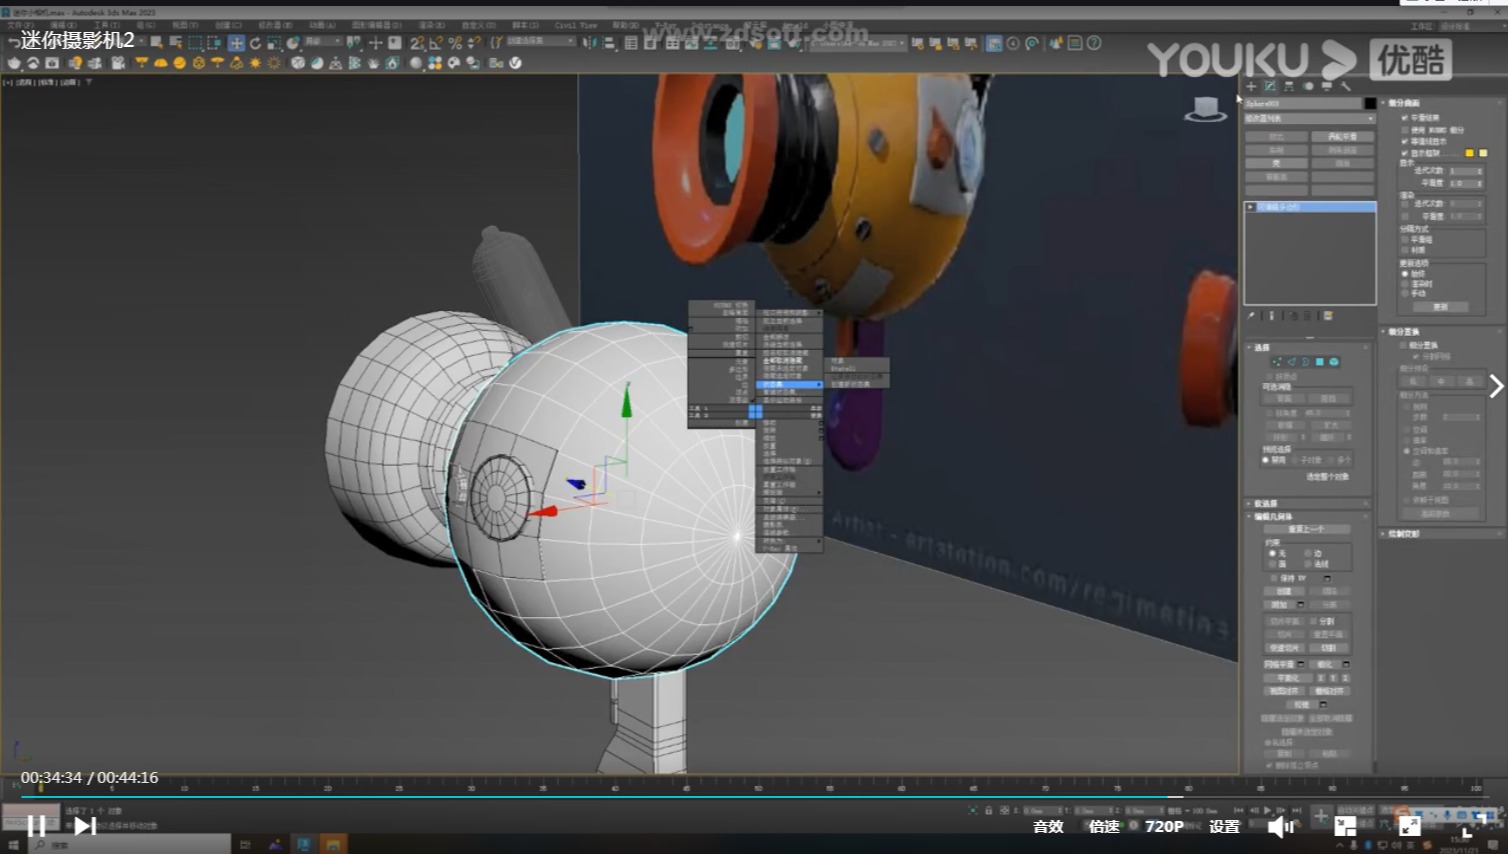
Task: Open the reference coordinate system dropdown
Action: click(x=323, y=41)
